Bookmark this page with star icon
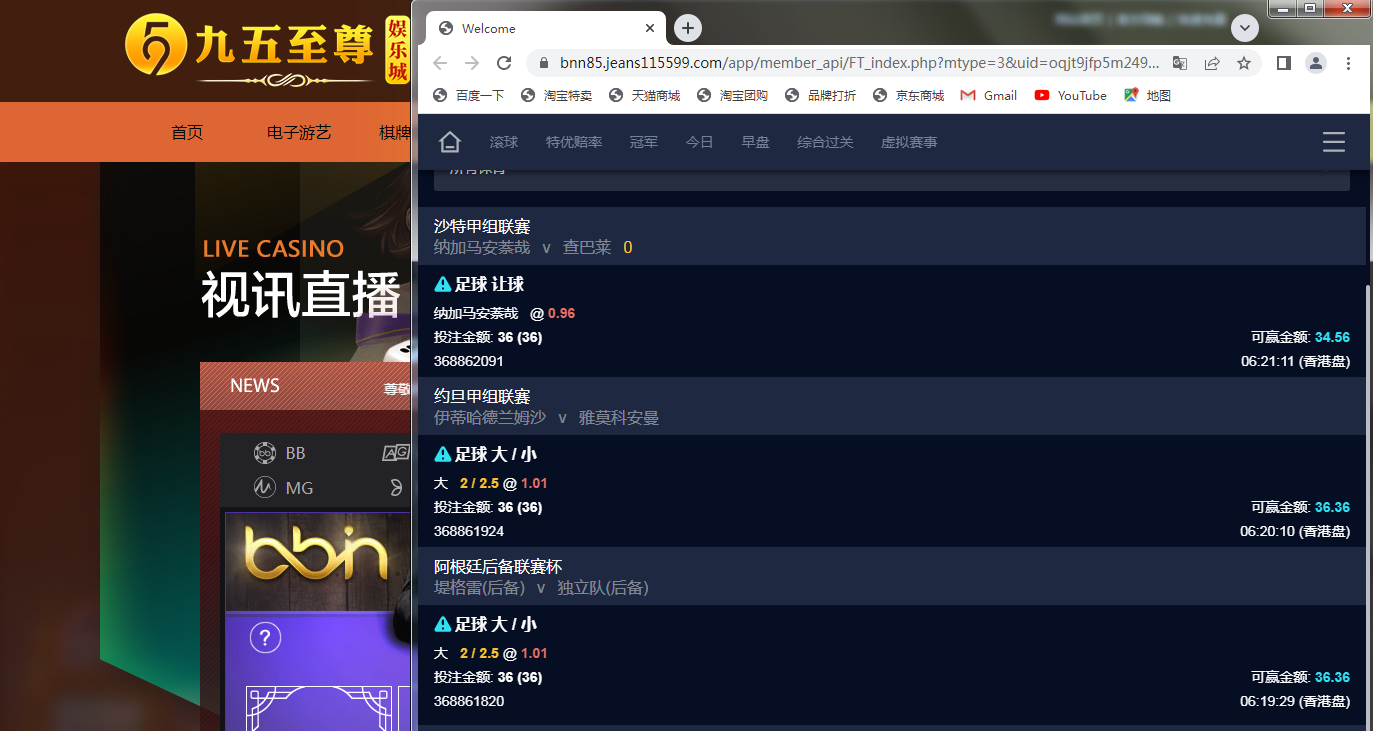Viewport: 1373px width, 731px height. click(1244, 63)
